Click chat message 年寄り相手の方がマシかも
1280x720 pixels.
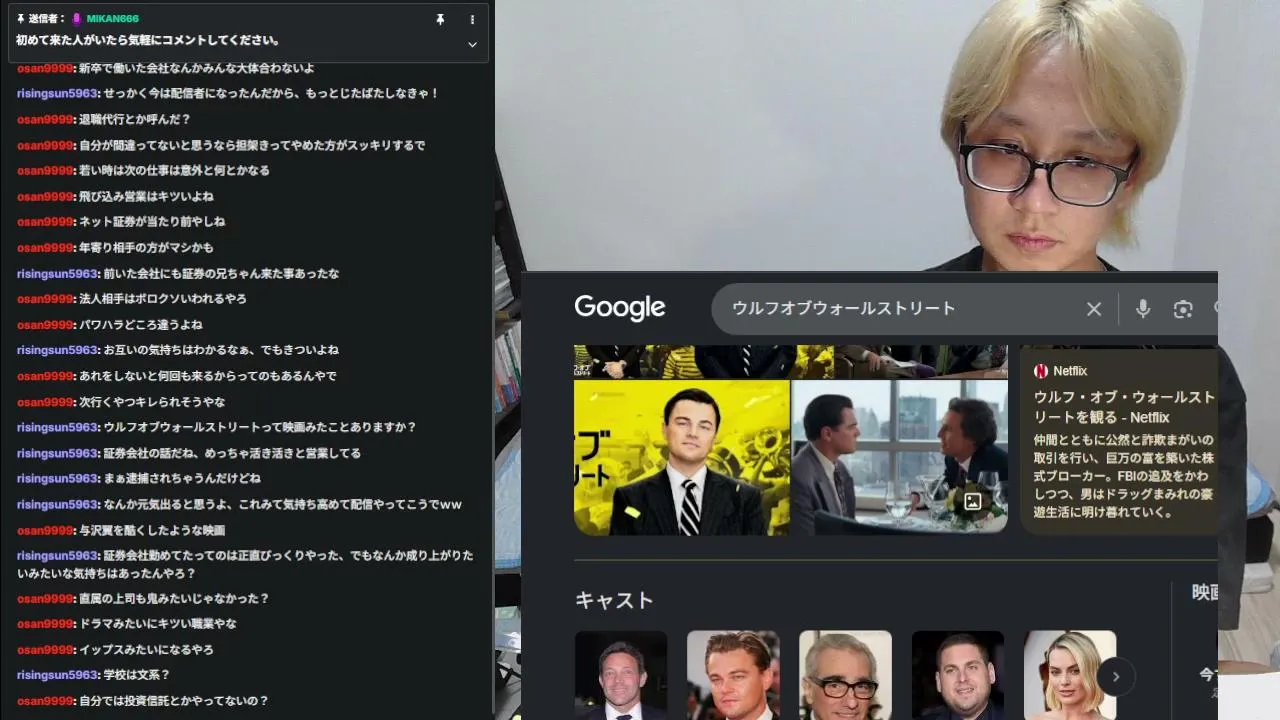tap(146, 248)
